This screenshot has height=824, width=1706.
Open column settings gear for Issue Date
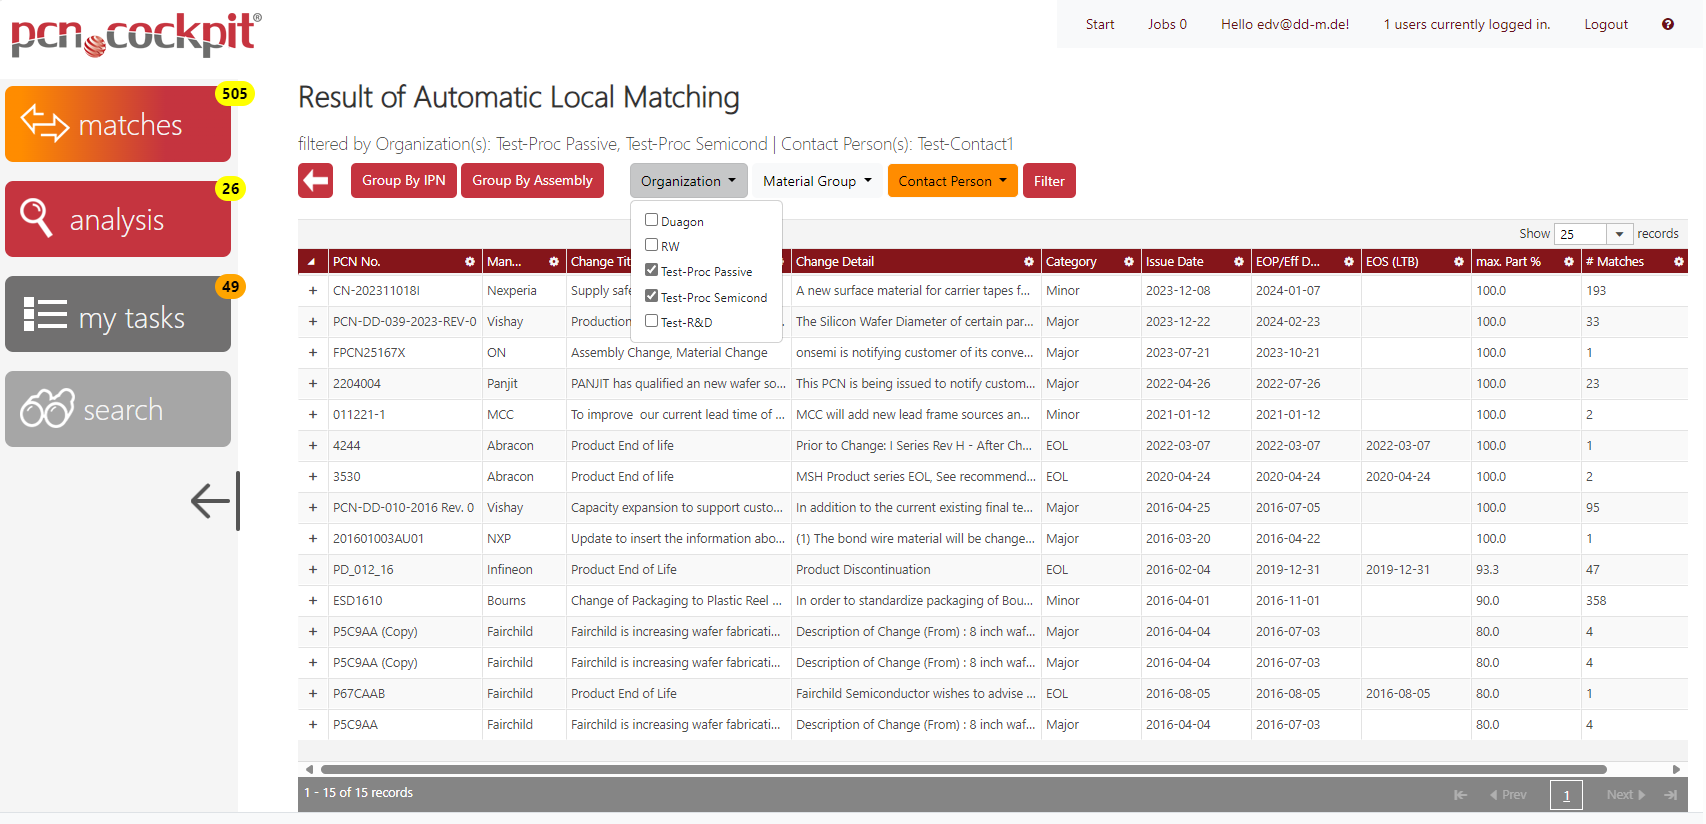1239,262
